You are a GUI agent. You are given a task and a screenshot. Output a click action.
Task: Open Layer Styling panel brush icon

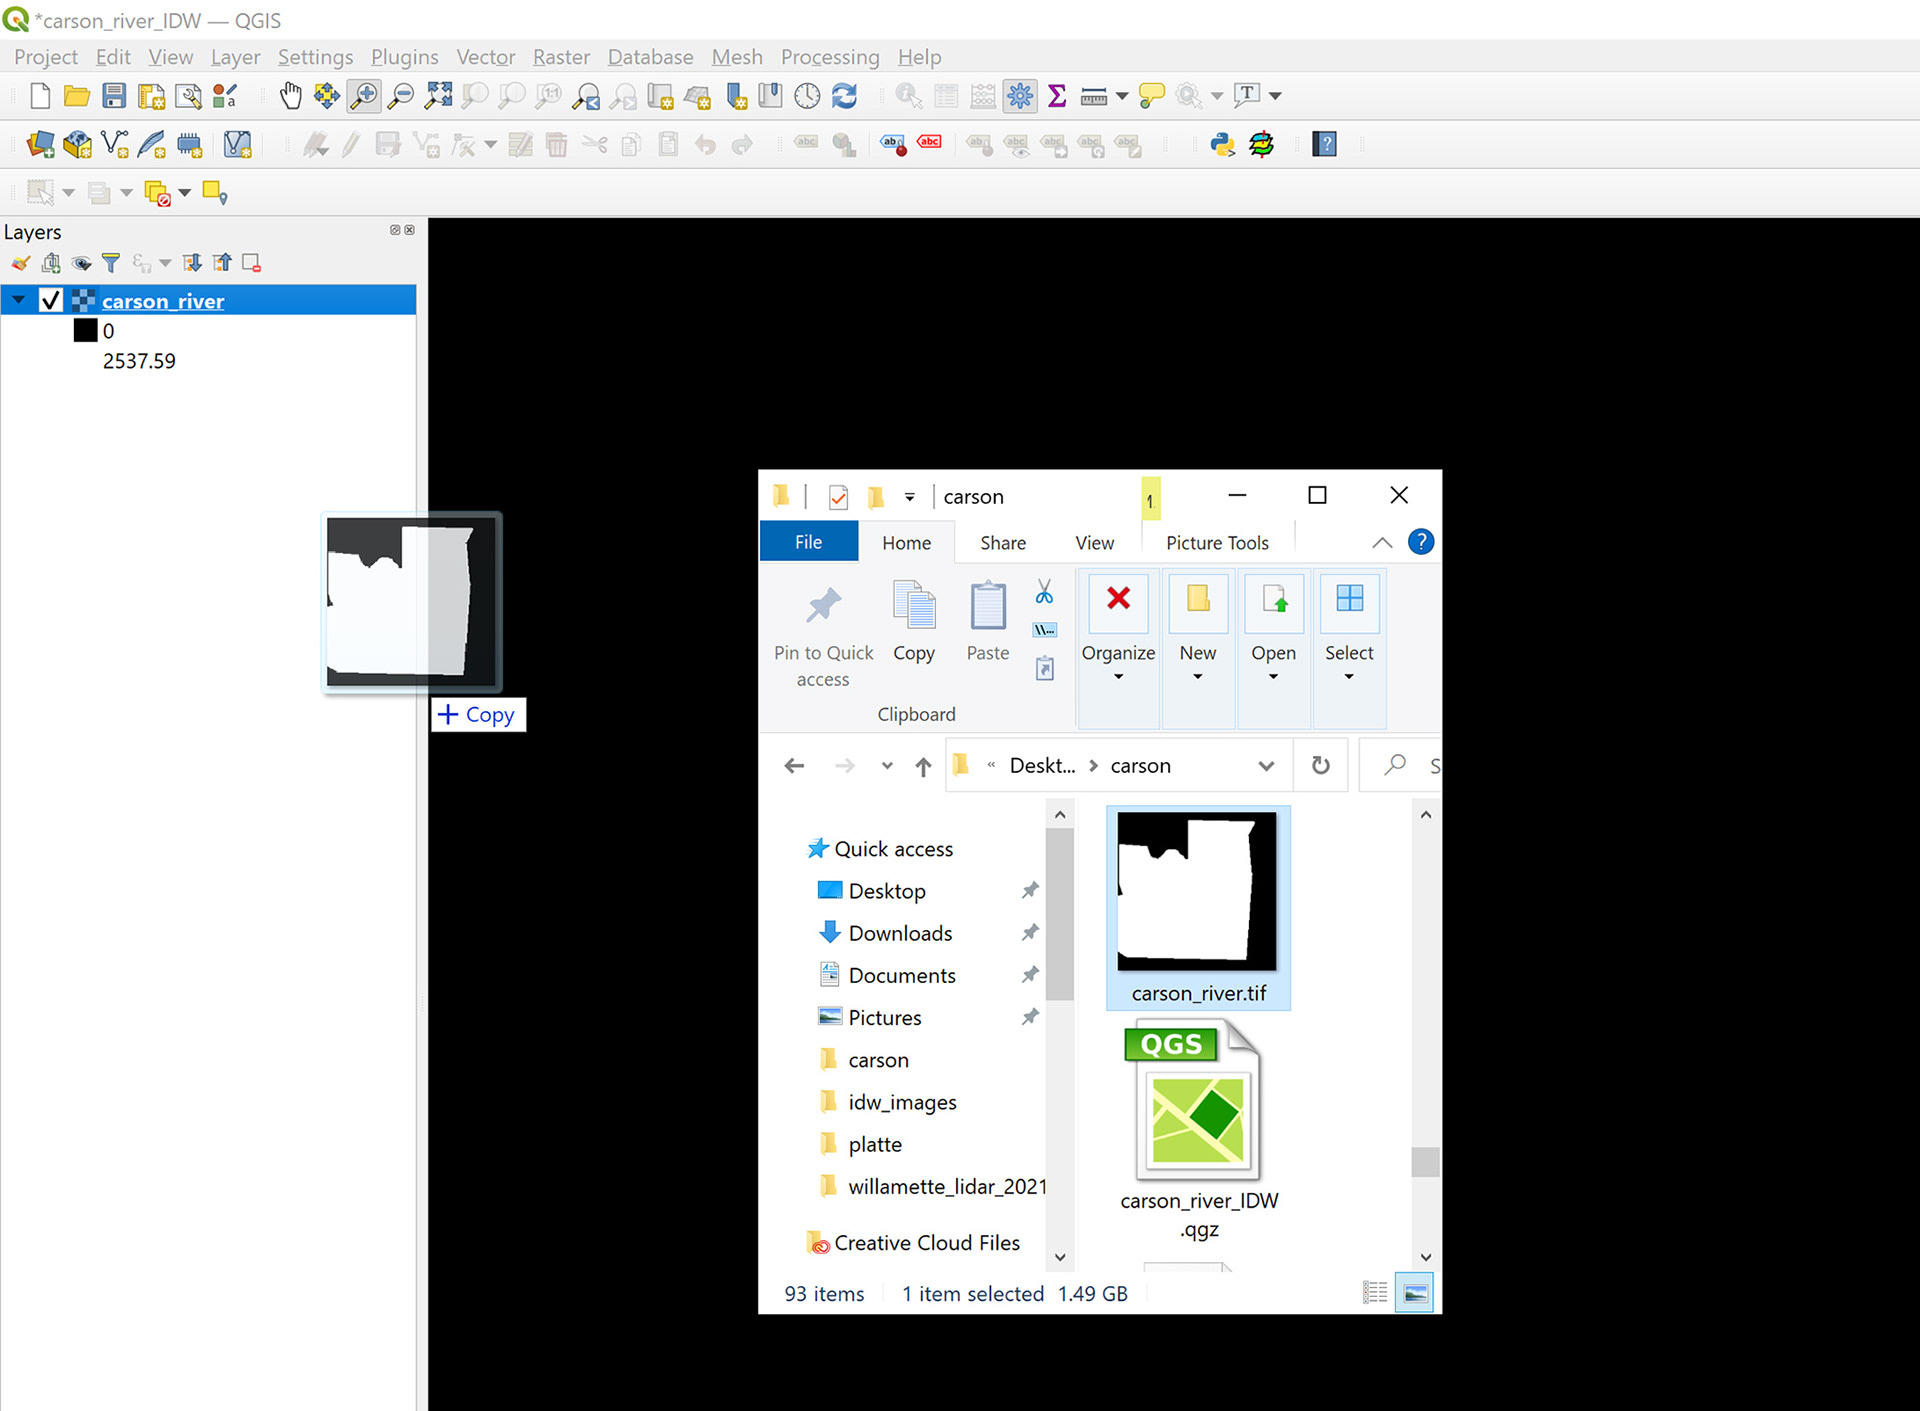(21, 263)
